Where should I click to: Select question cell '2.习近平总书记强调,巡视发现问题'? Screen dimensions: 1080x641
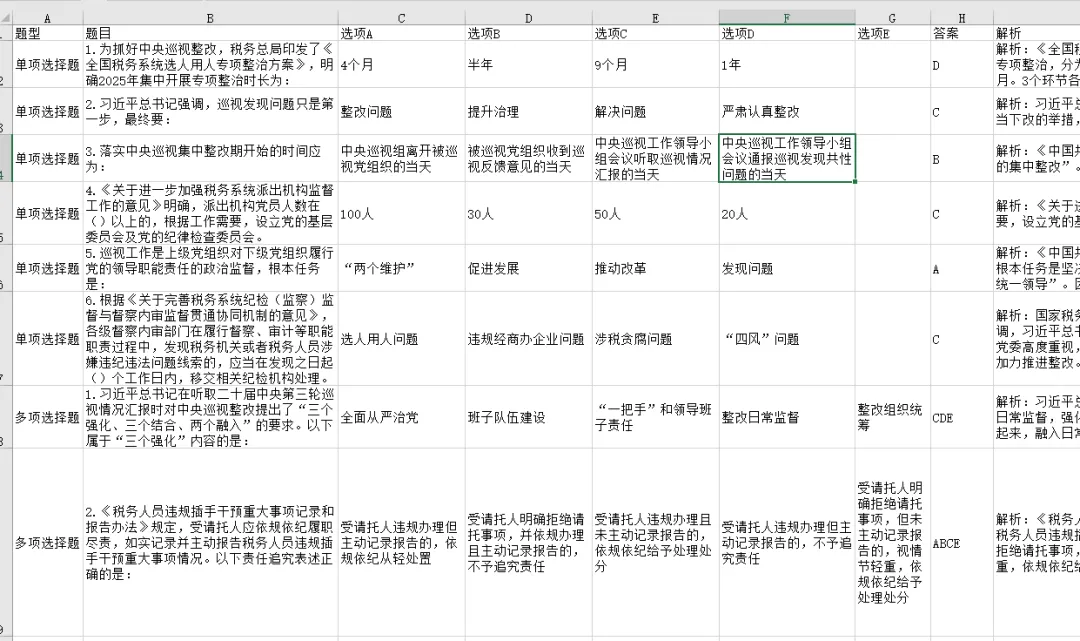(210, 111)
